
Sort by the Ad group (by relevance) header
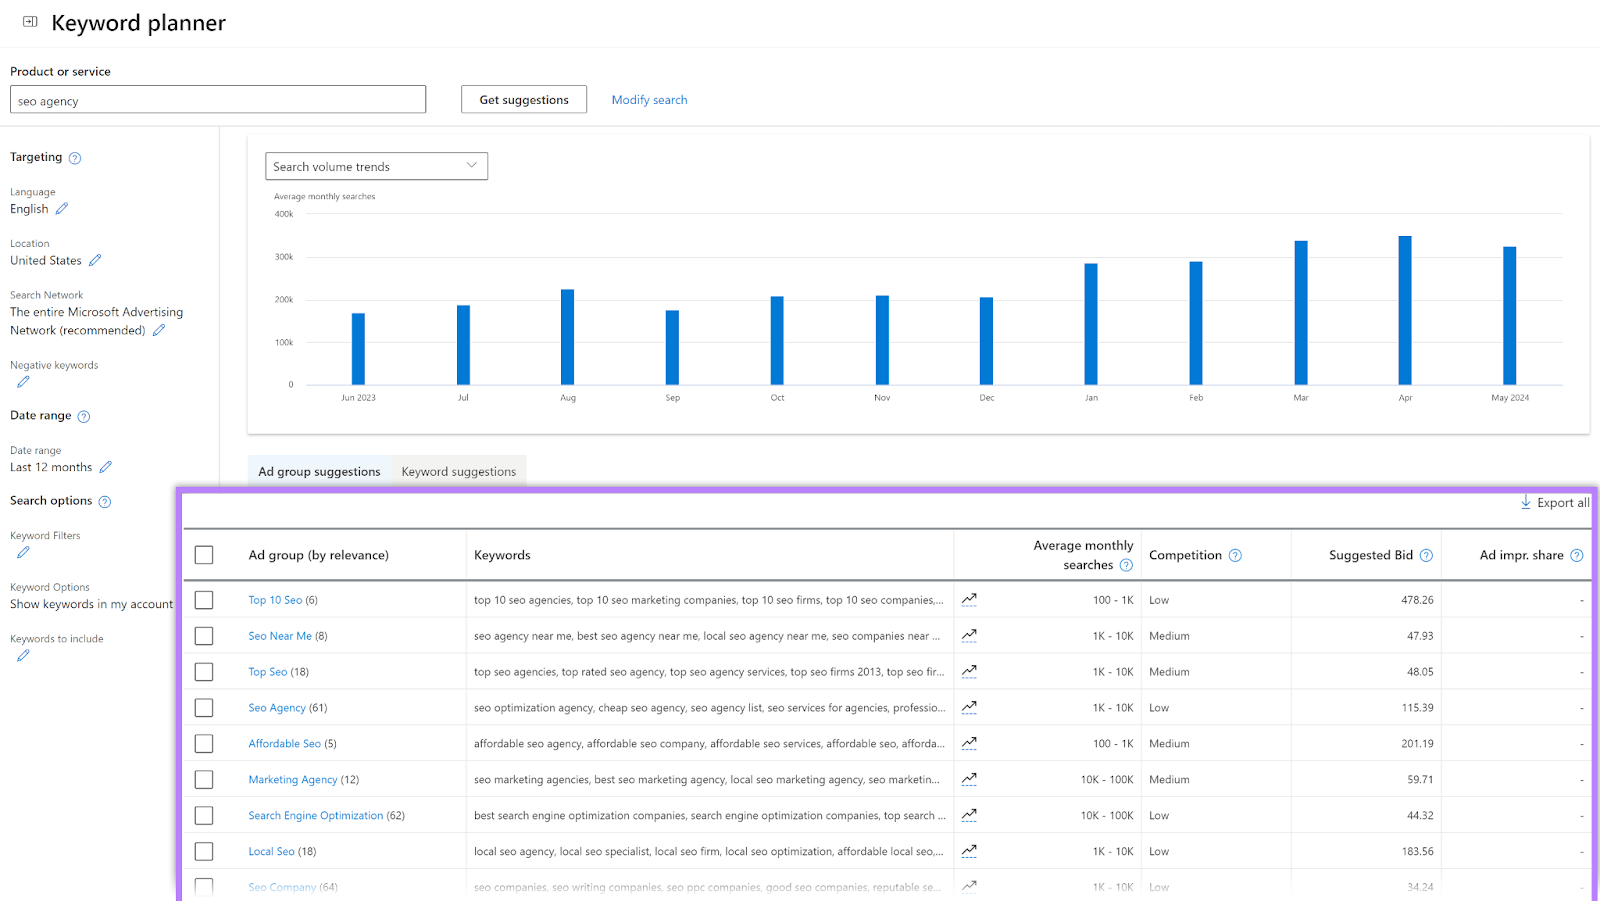318,555
